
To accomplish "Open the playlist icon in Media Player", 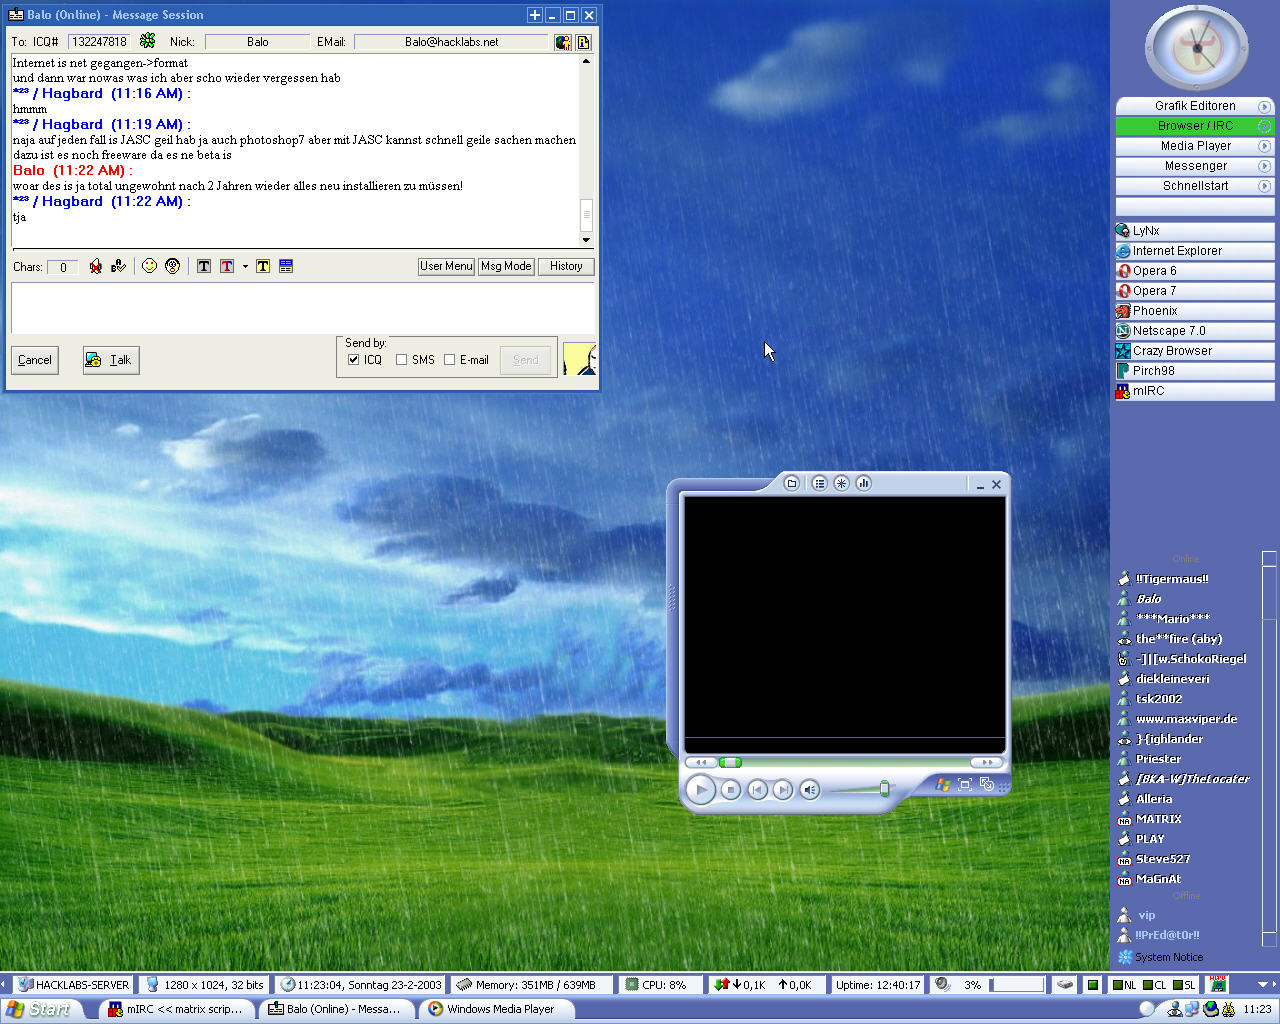I will (819, 484).
